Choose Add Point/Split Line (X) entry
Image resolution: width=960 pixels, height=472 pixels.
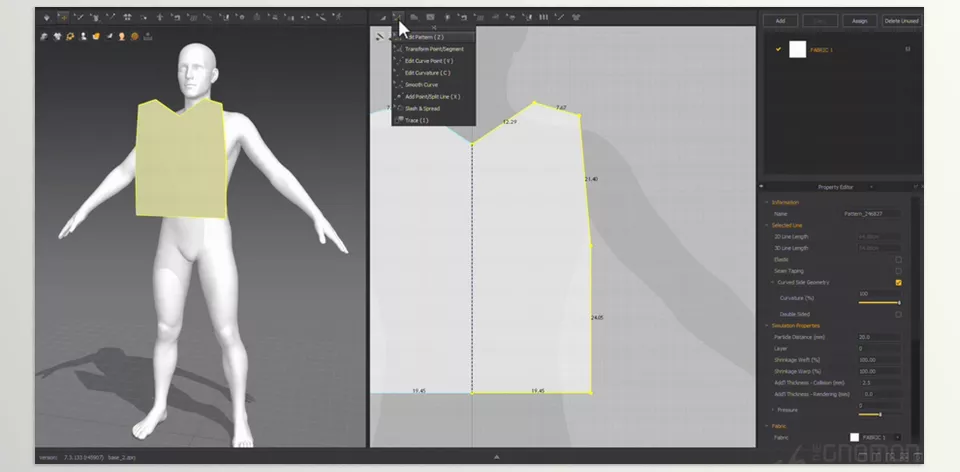pos(433,97)
